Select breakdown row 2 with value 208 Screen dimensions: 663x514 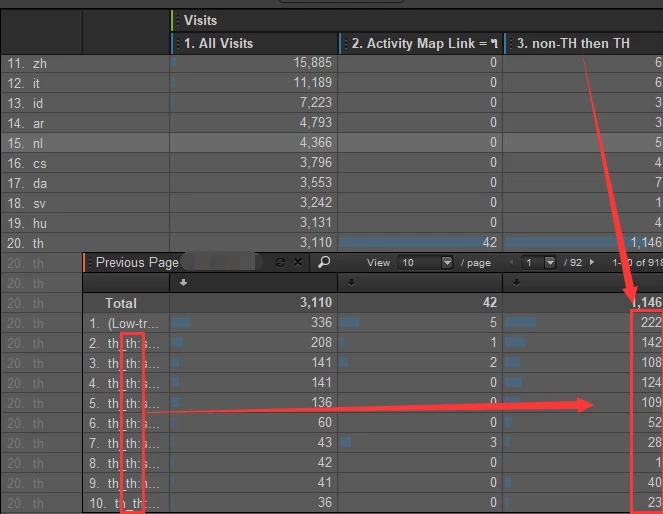coord(124,343)
